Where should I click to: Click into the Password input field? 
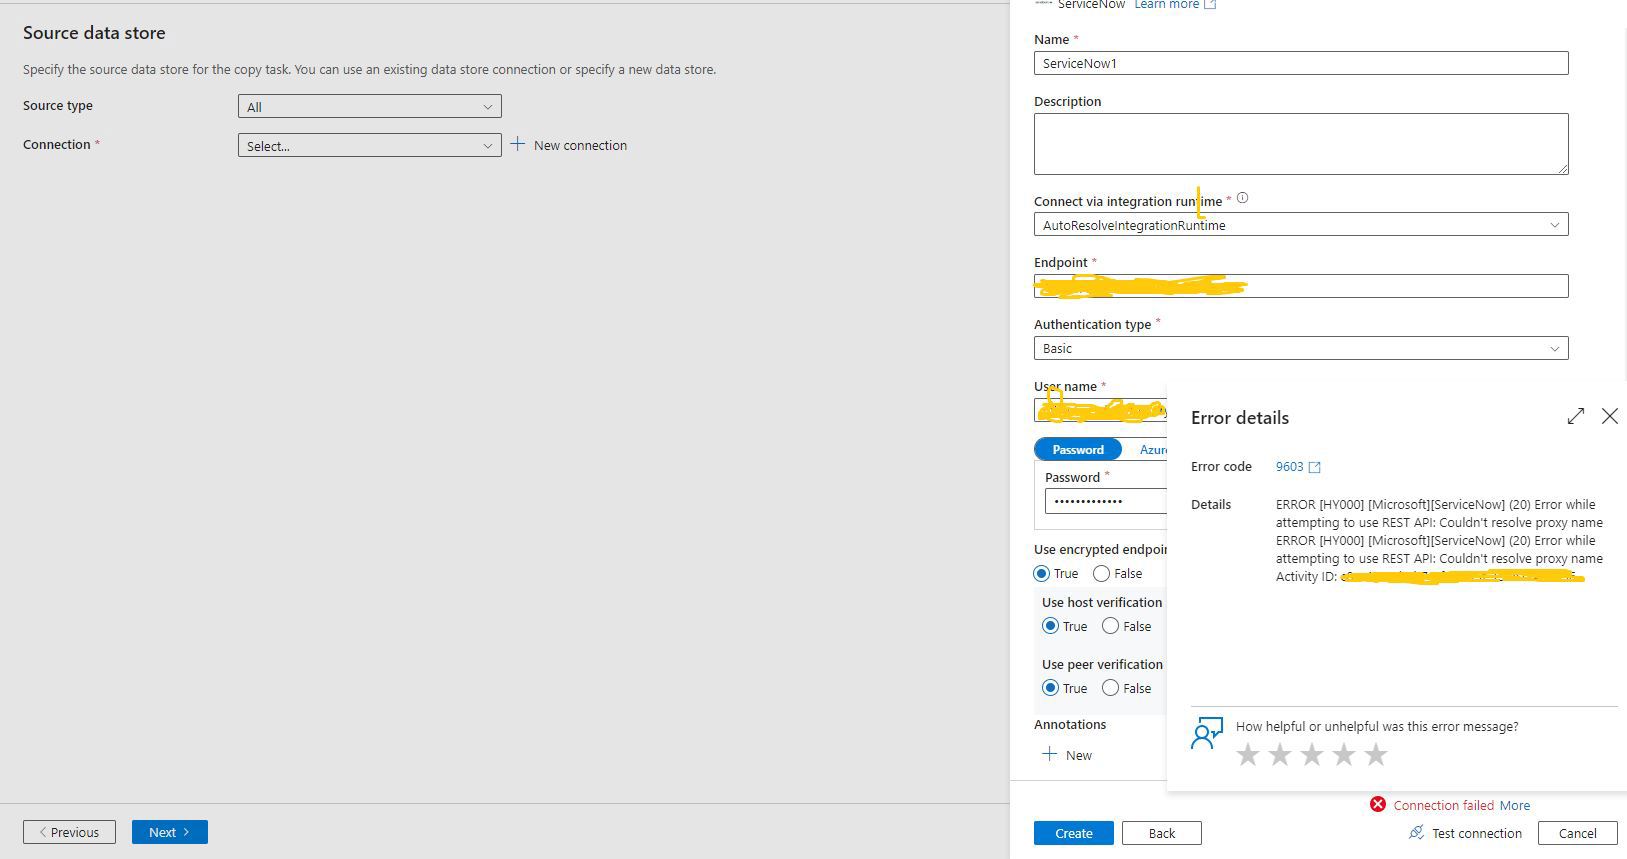1106,501
